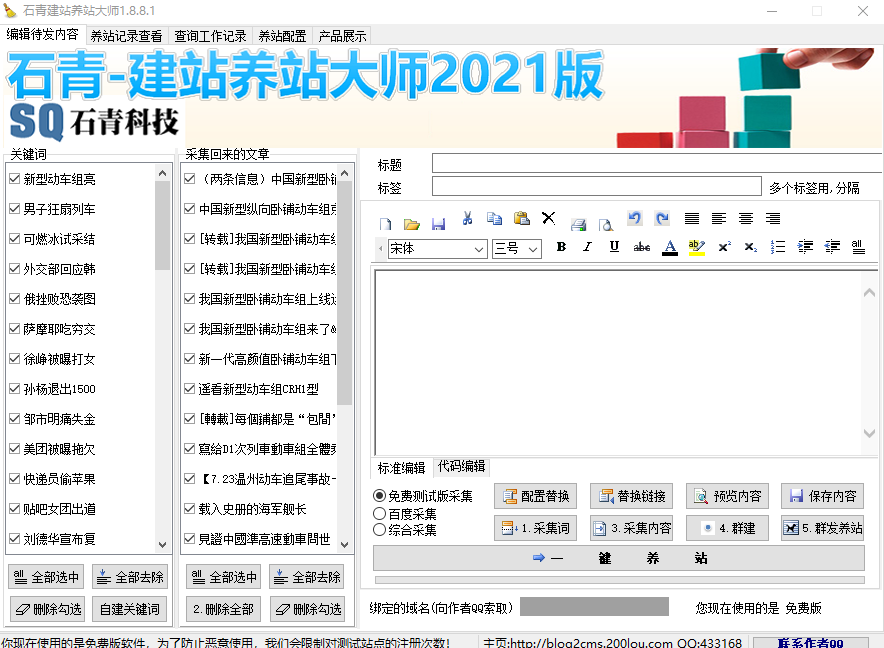884x648 pixels.
Task: Click the 配置替换 button
Action: (x=536, y=496)
